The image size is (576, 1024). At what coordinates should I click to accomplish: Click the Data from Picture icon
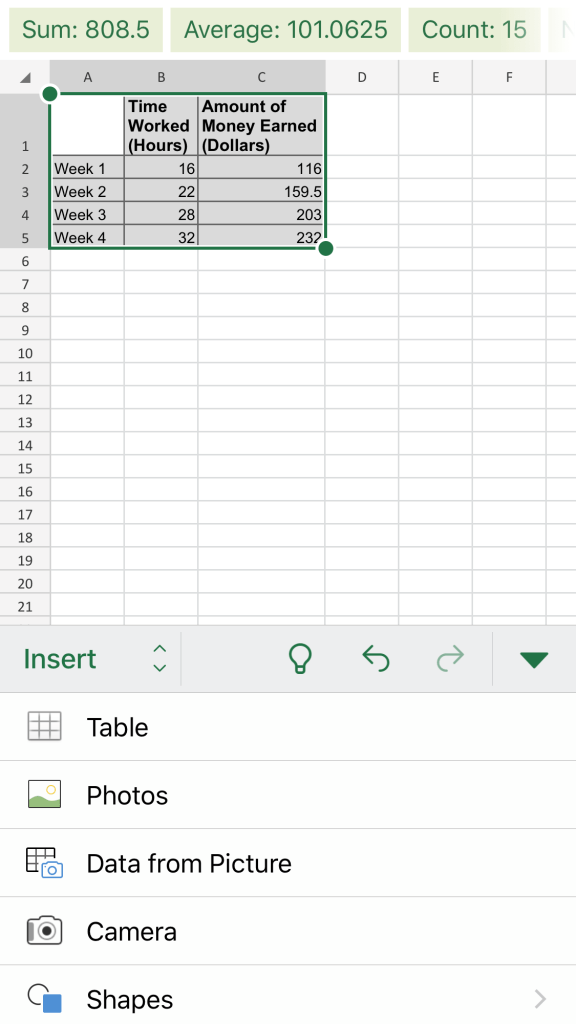(x=44, y=863)
